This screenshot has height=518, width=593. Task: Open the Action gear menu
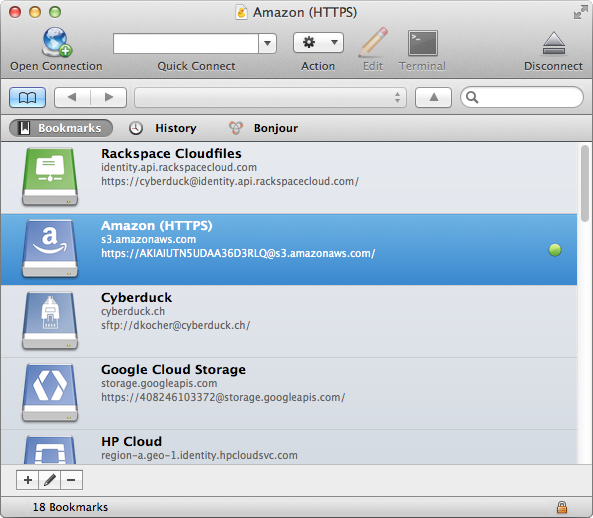coord(318,42)
